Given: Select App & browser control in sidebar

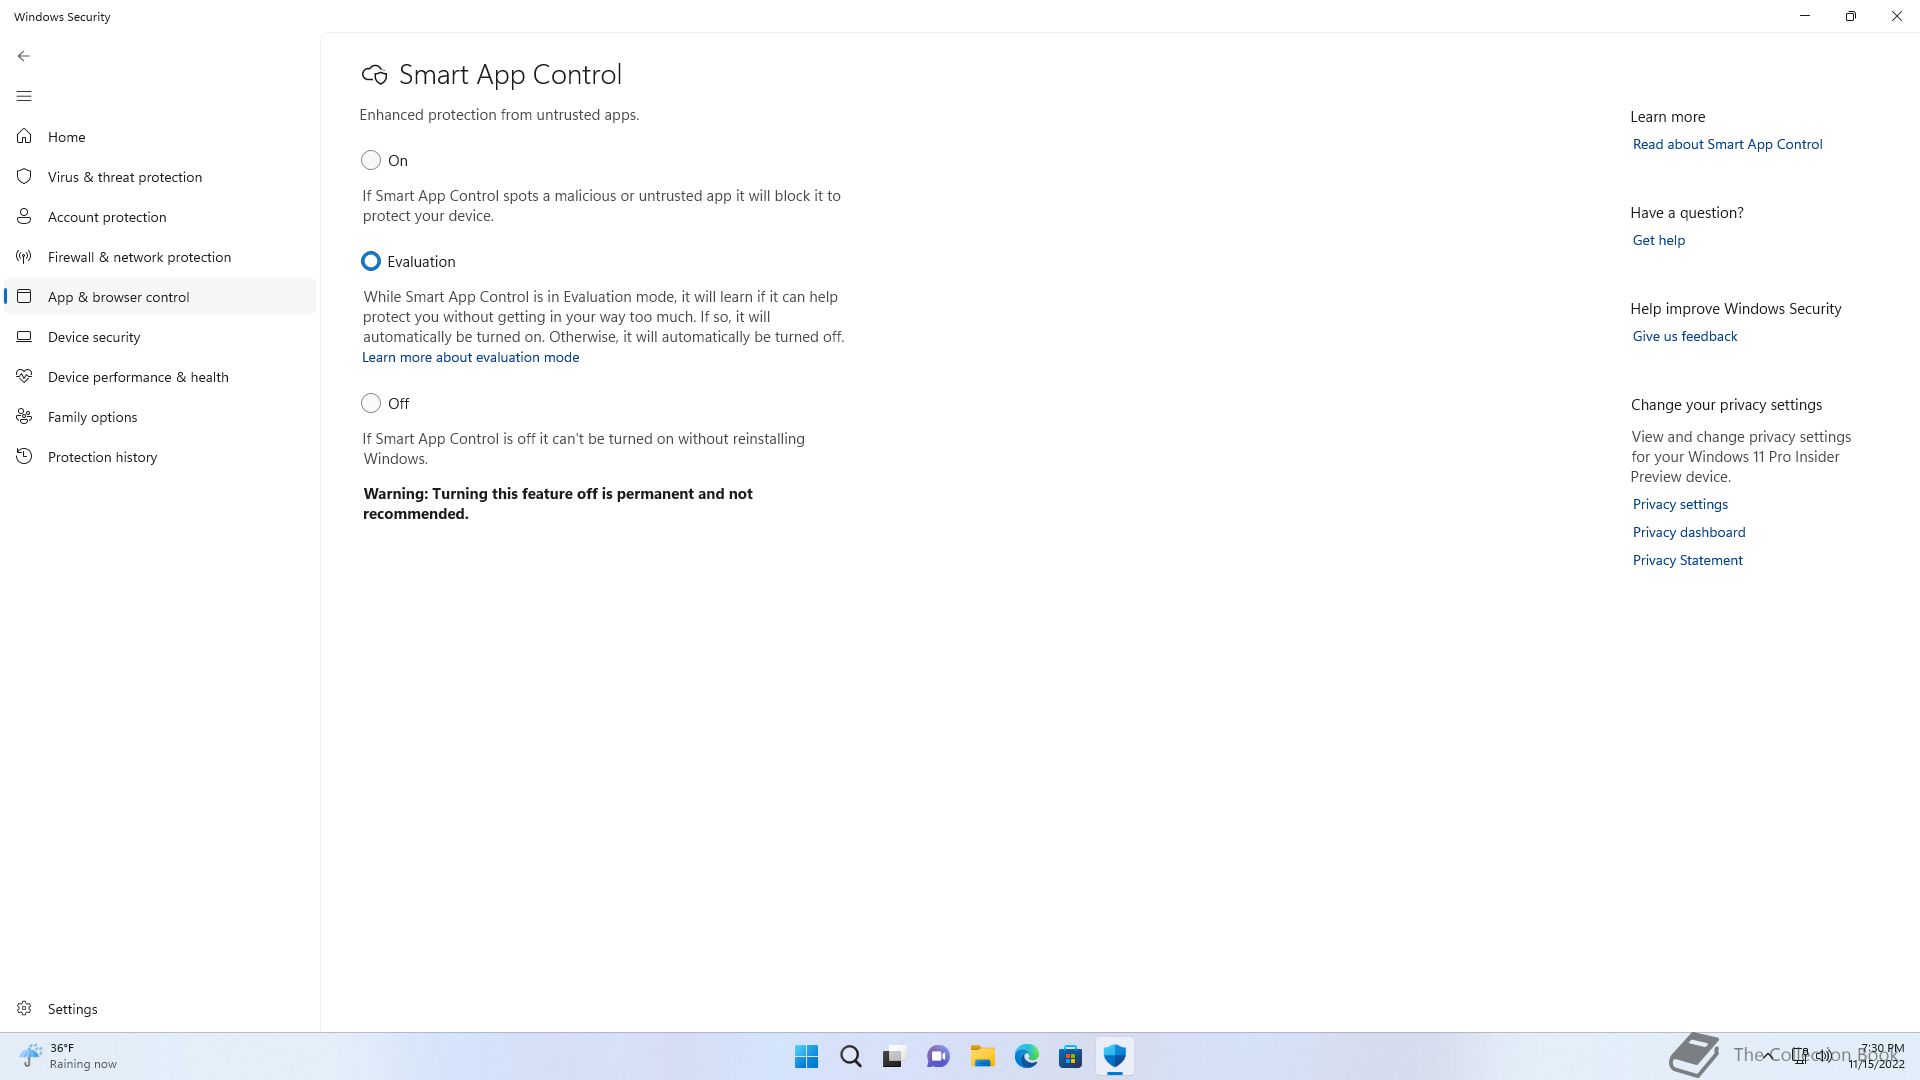Looking at the screenshot, I should pos(160,296).
